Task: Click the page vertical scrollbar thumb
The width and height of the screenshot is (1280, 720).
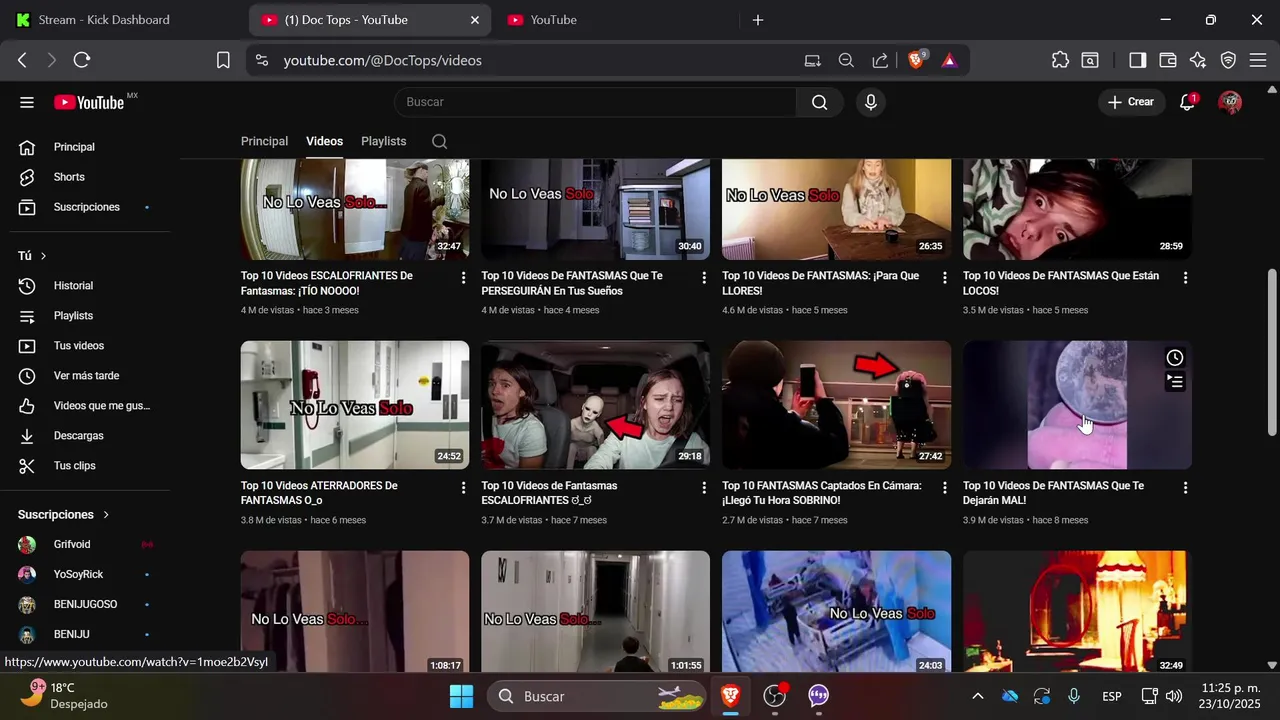Action: tap(1272, 351)
